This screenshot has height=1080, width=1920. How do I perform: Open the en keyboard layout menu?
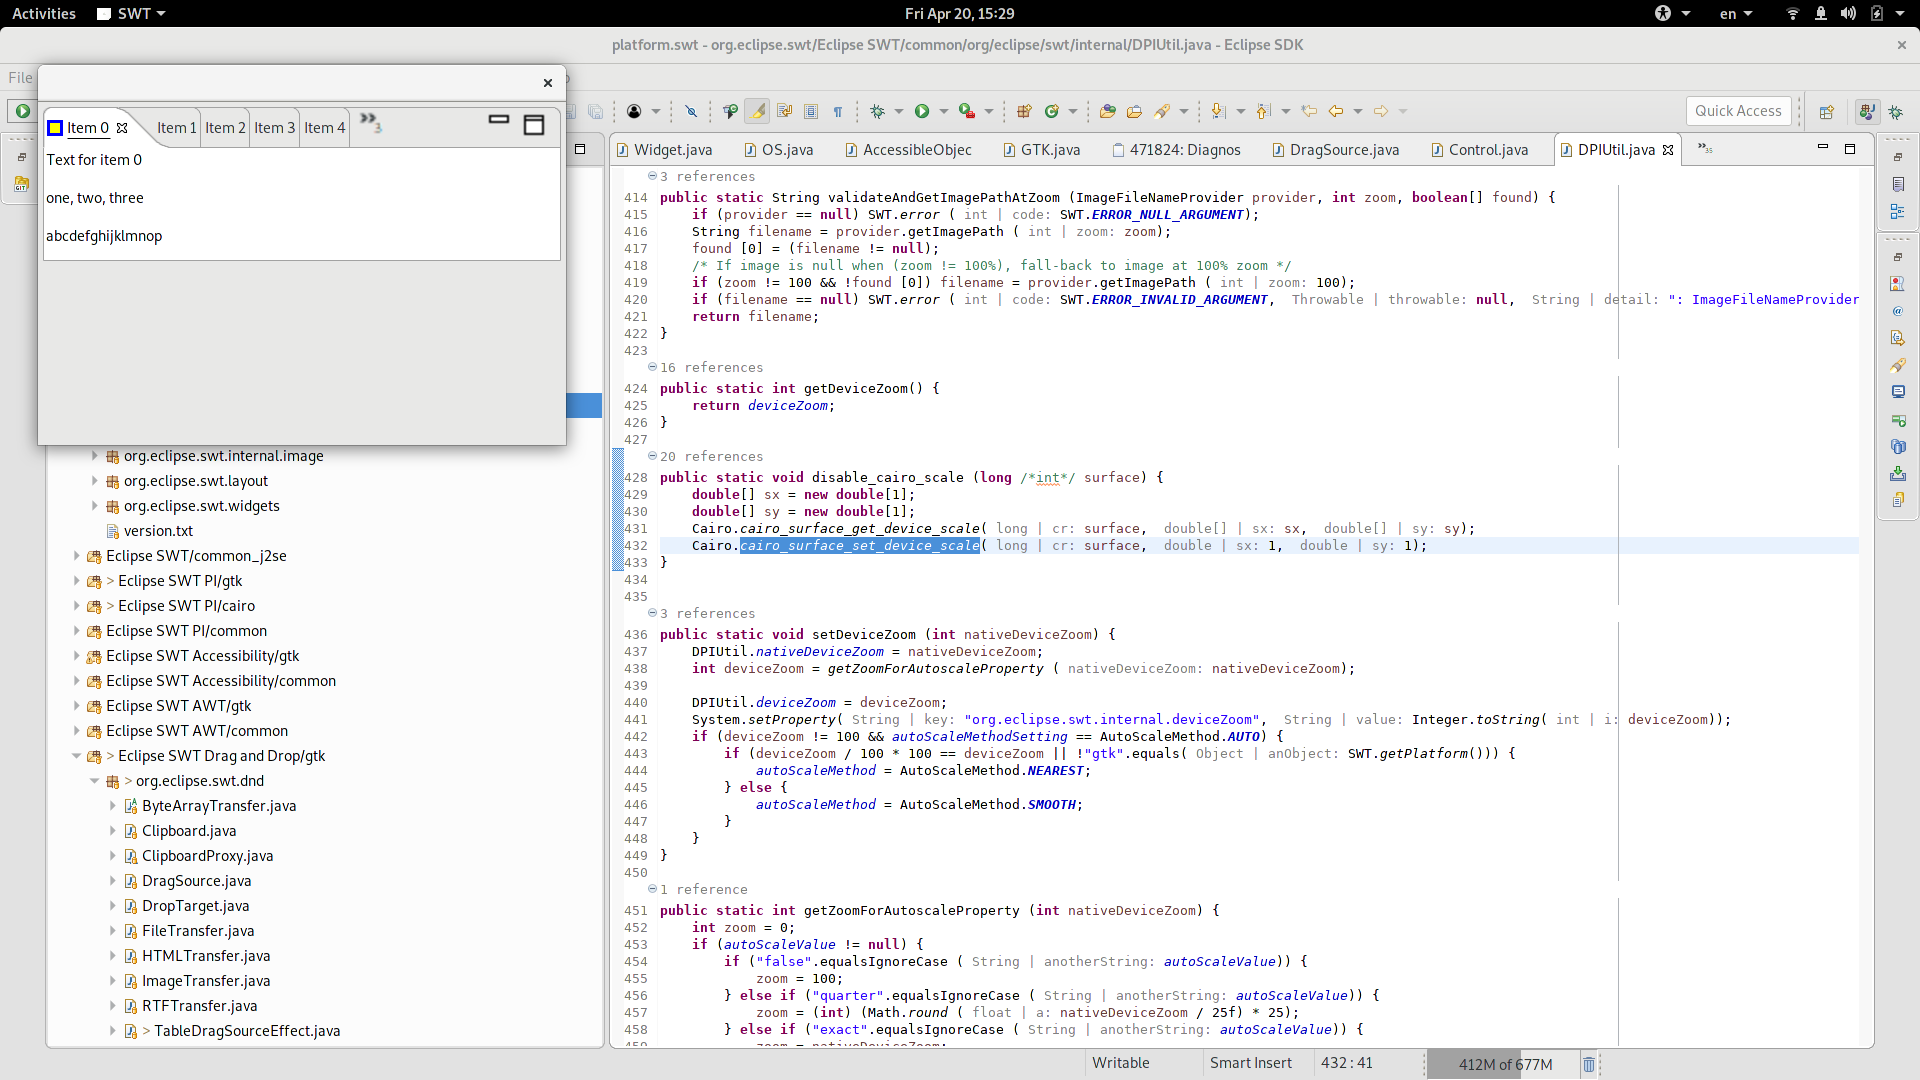tap(1736, 13)
